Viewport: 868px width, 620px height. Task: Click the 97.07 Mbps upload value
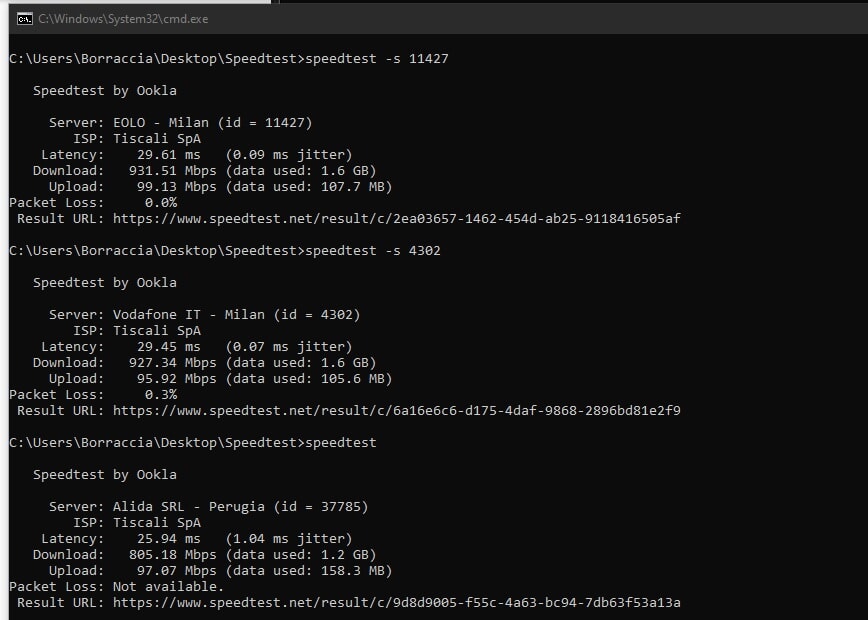[x=177, y=571]
